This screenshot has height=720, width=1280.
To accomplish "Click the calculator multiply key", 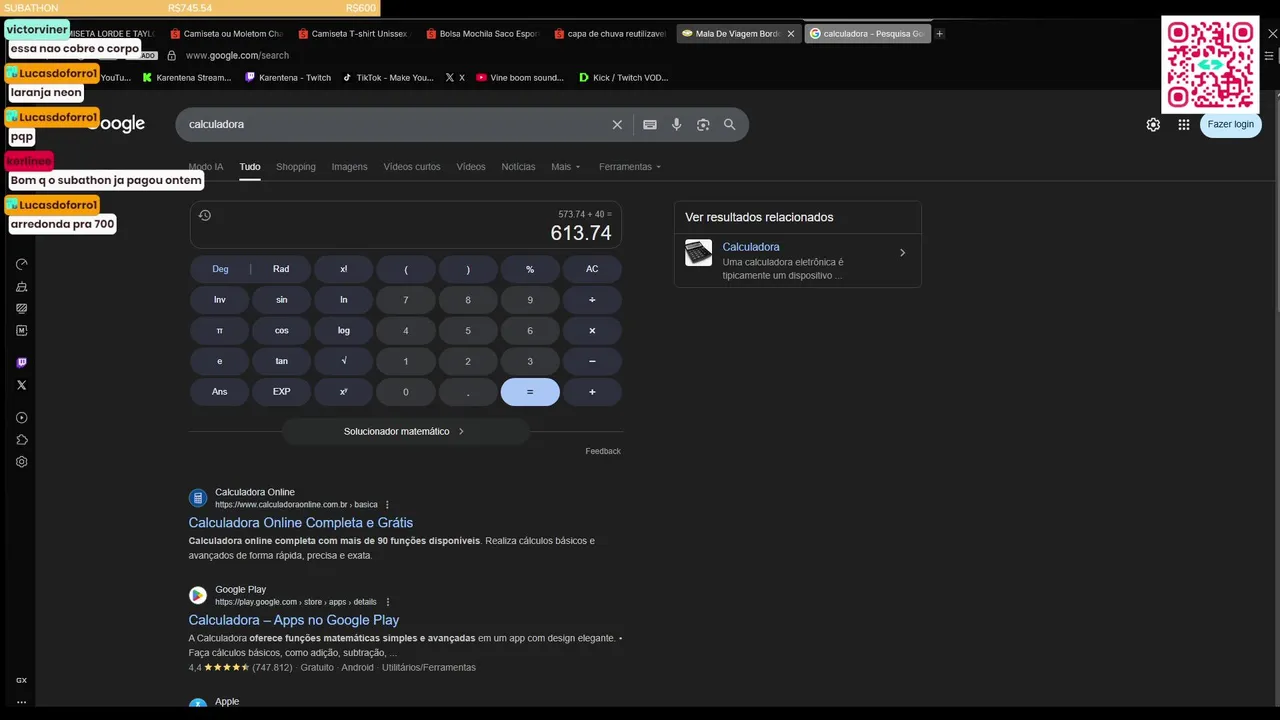I will pyautogui.click(x=592, y=331).
